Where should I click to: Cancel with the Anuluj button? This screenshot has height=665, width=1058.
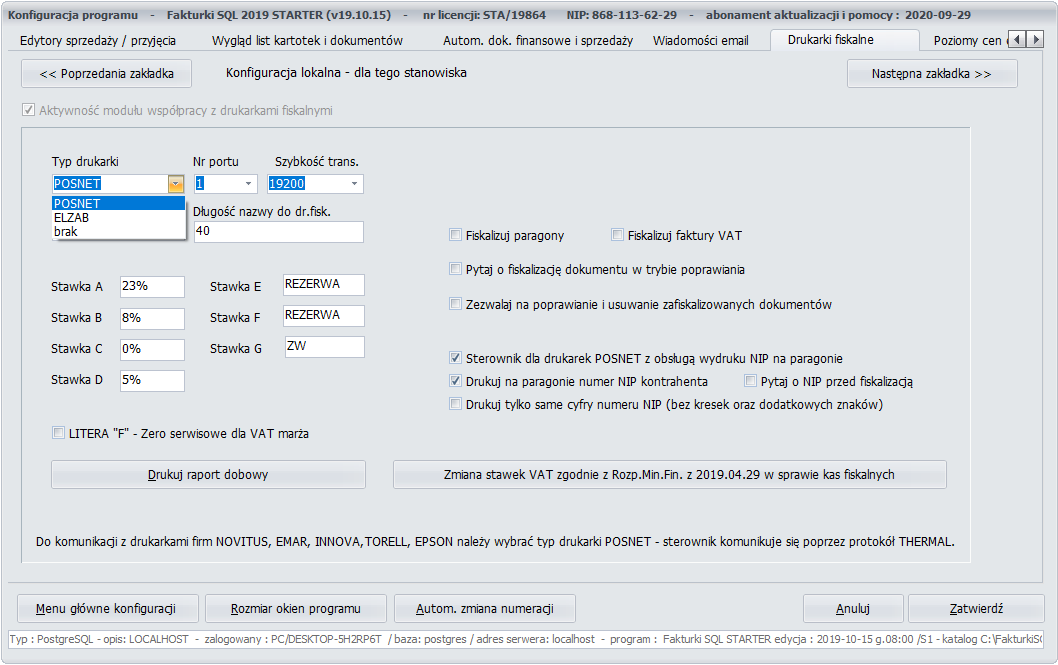point(853,608)
